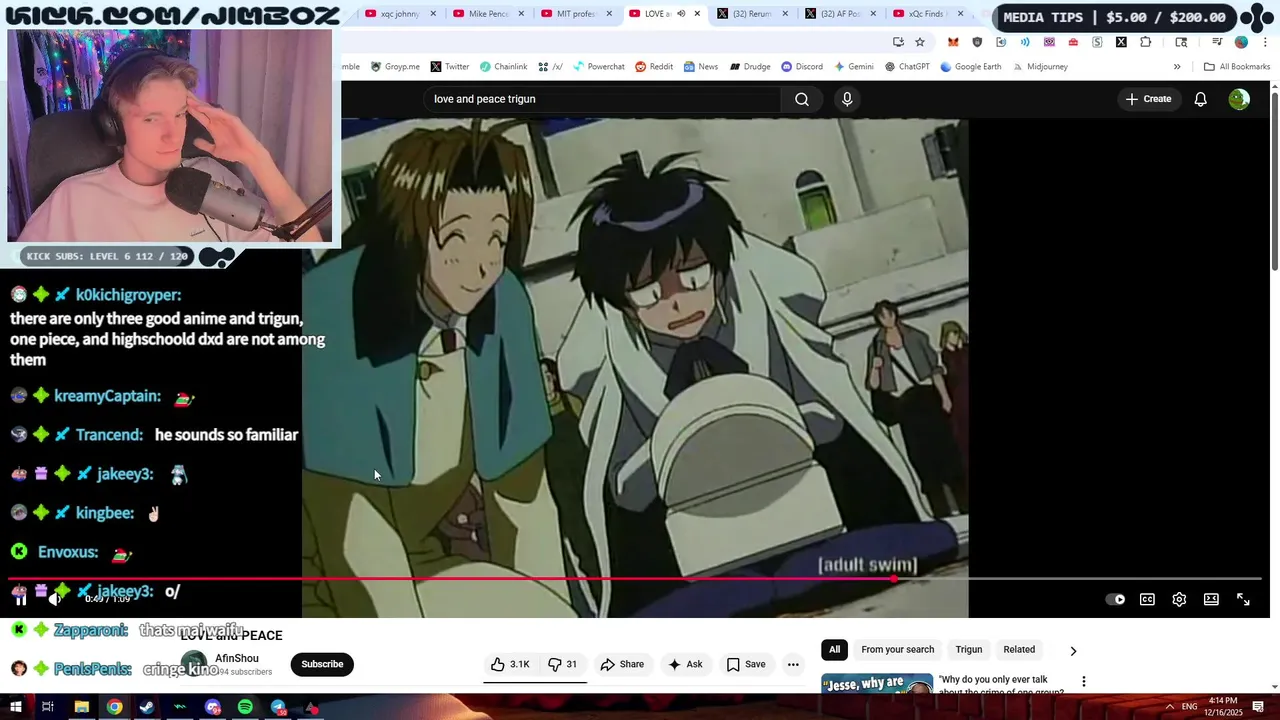Open the Twitter bookmark
Viewport: 1280px width, 720px height.
click(450, 67)
